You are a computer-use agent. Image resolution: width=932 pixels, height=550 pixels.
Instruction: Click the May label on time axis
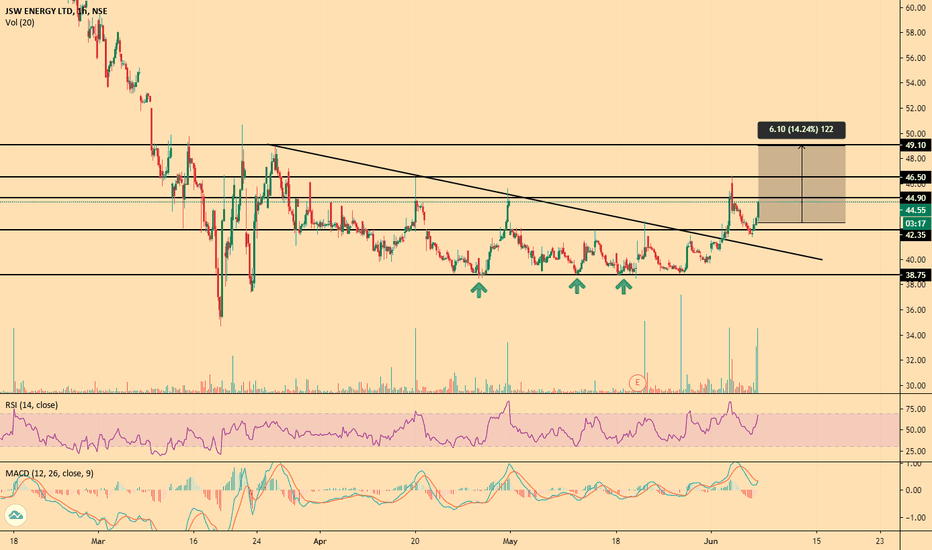[510, 541]
